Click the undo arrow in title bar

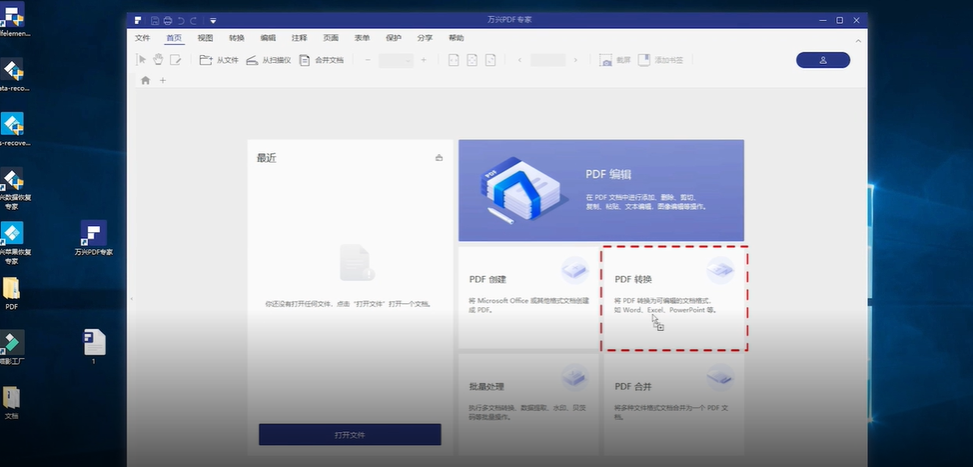pos(181,20)
